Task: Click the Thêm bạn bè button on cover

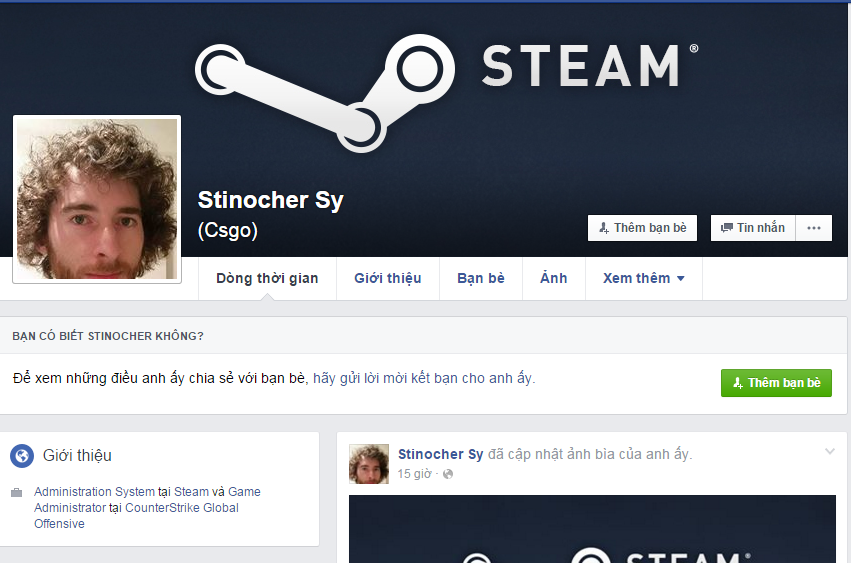Action: (642, 228)
